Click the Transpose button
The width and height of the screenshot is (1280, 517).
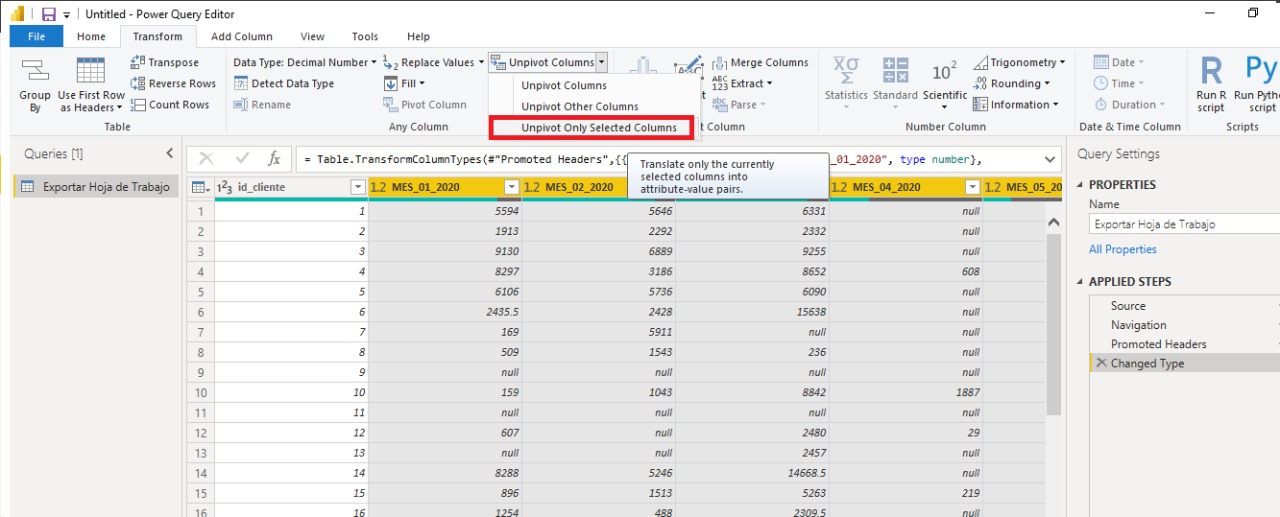[x=165, y=62]
